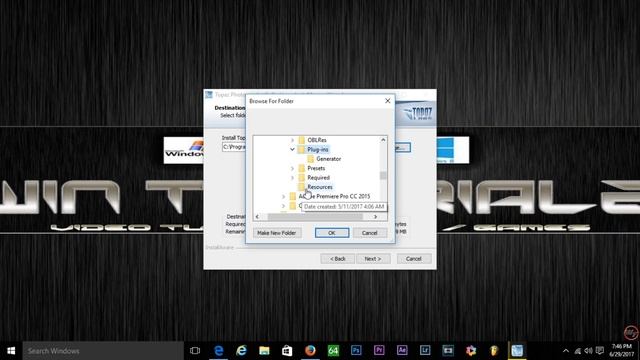
Task: Close the Browse For Folder dialog
Action: [x=388, y=101]
